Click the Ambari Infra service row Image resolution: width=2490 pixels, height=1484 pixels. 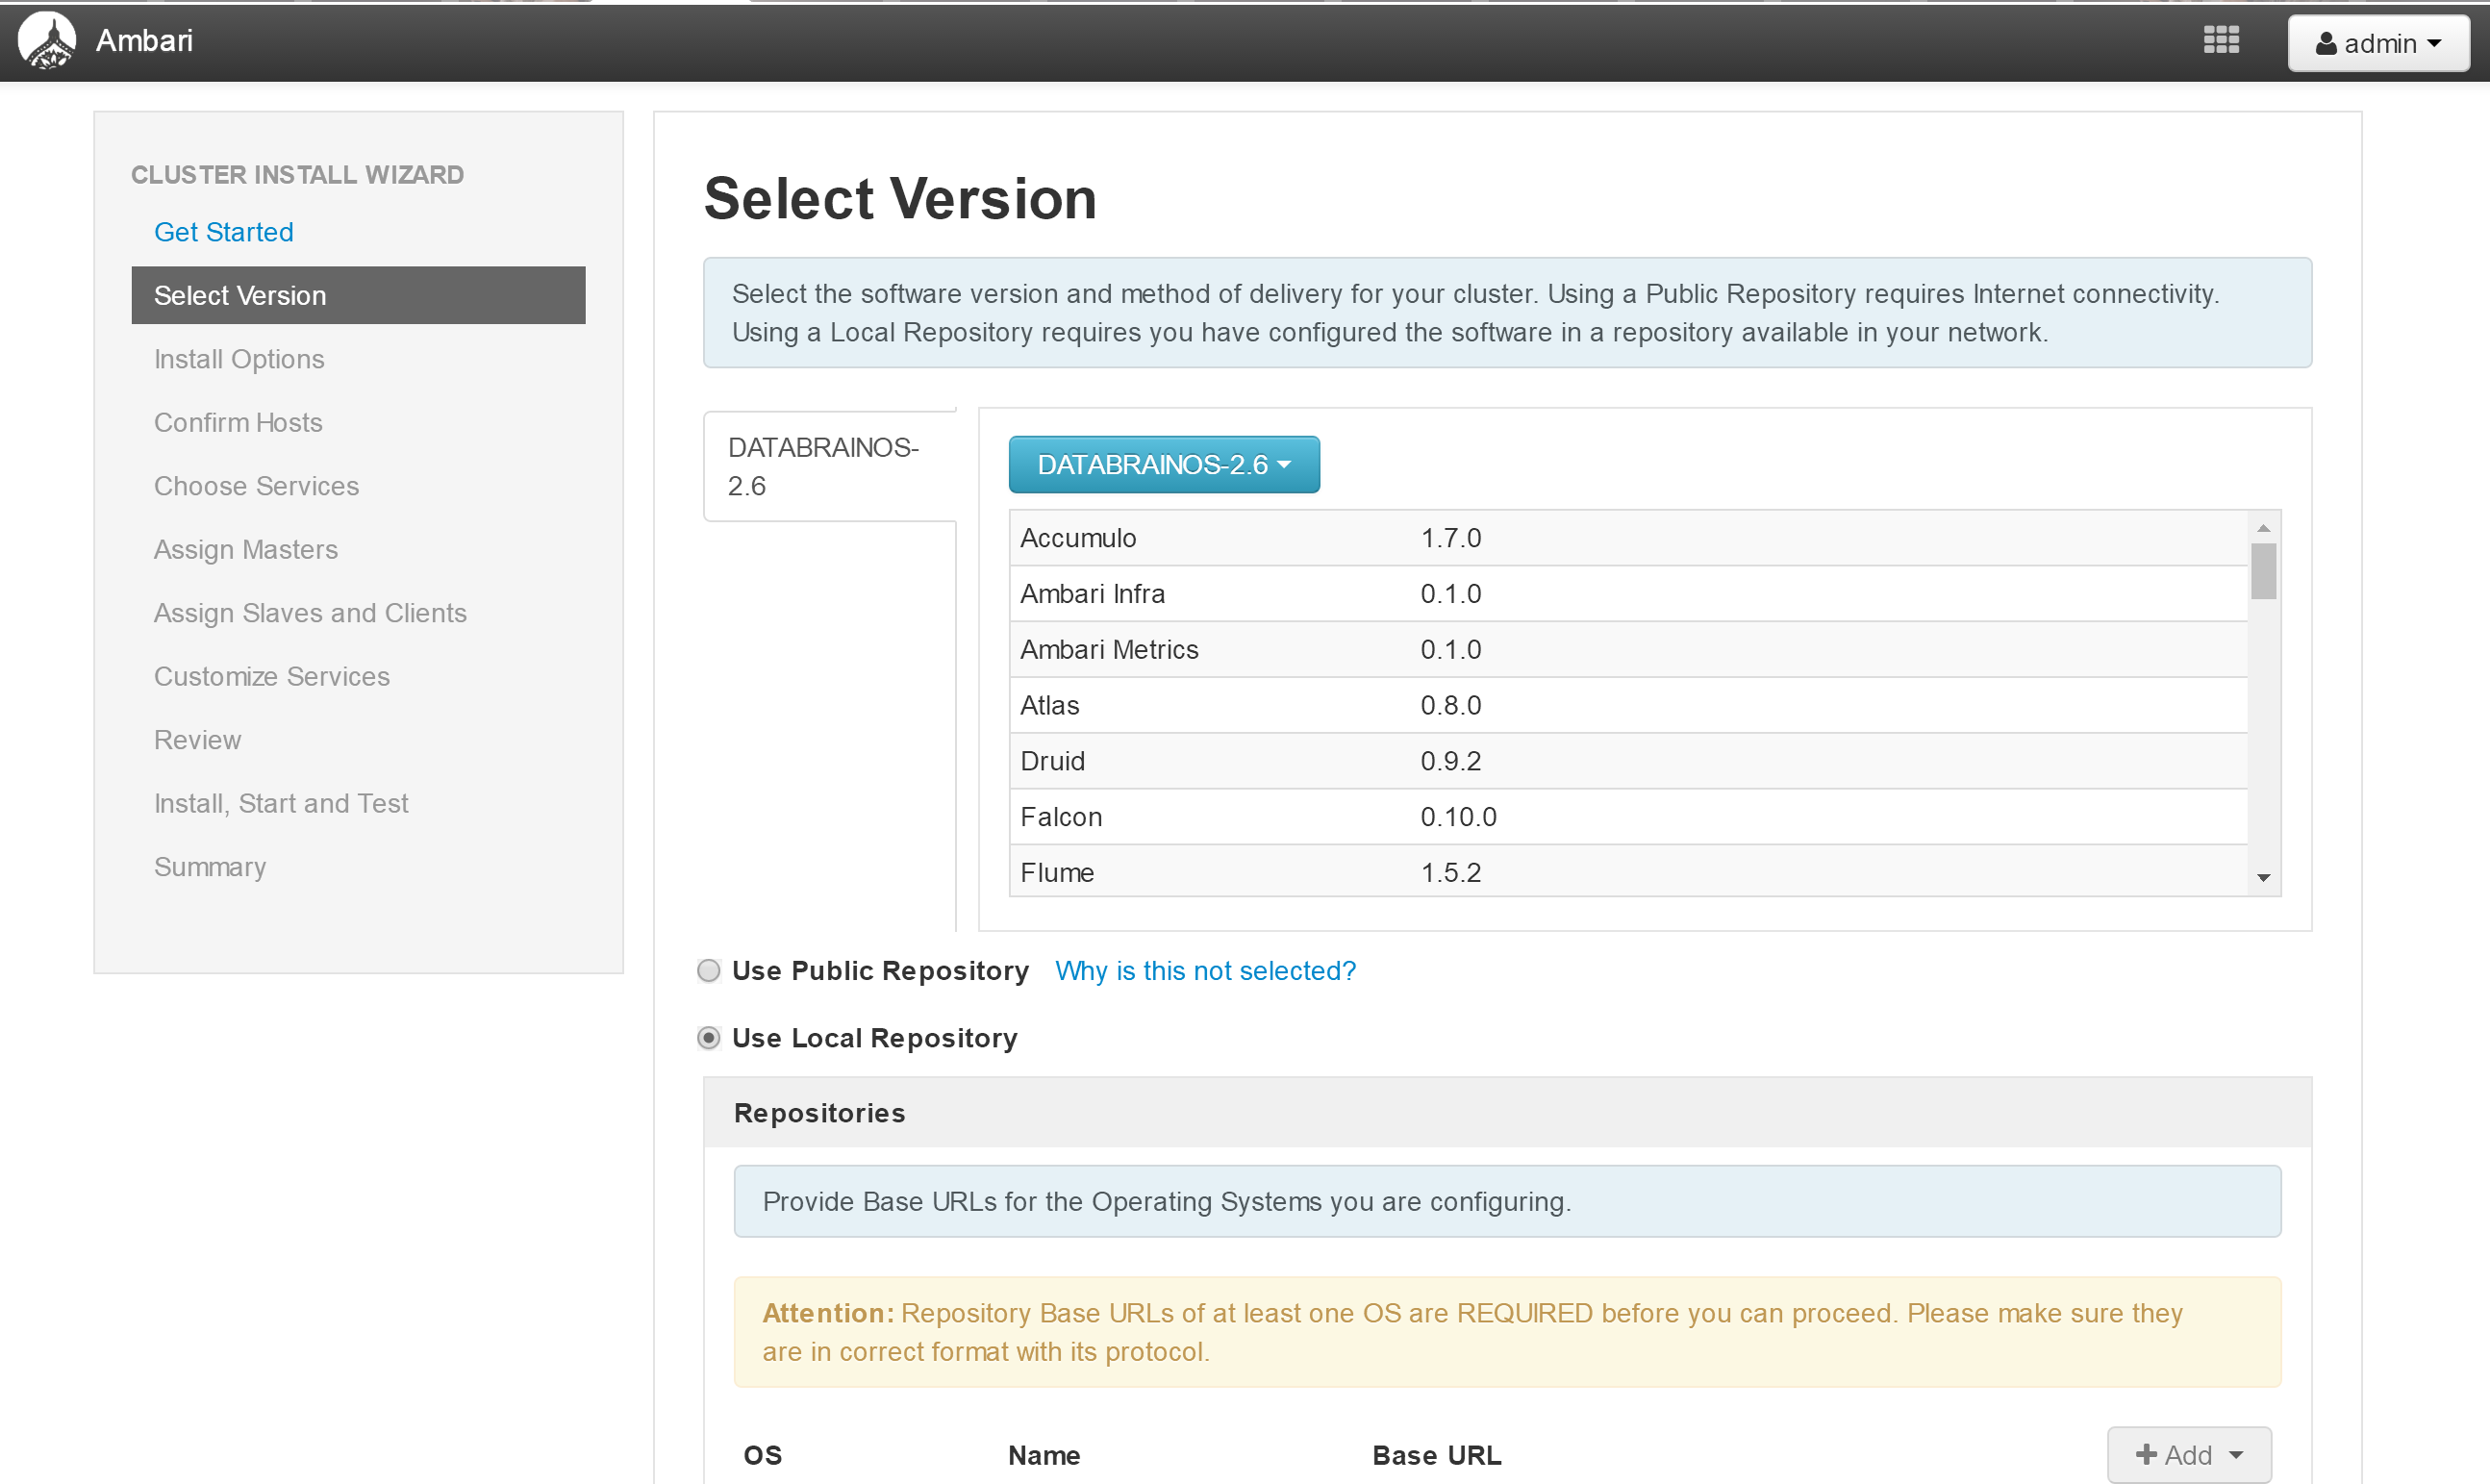pyautogui.click(x=1629, y=594)
